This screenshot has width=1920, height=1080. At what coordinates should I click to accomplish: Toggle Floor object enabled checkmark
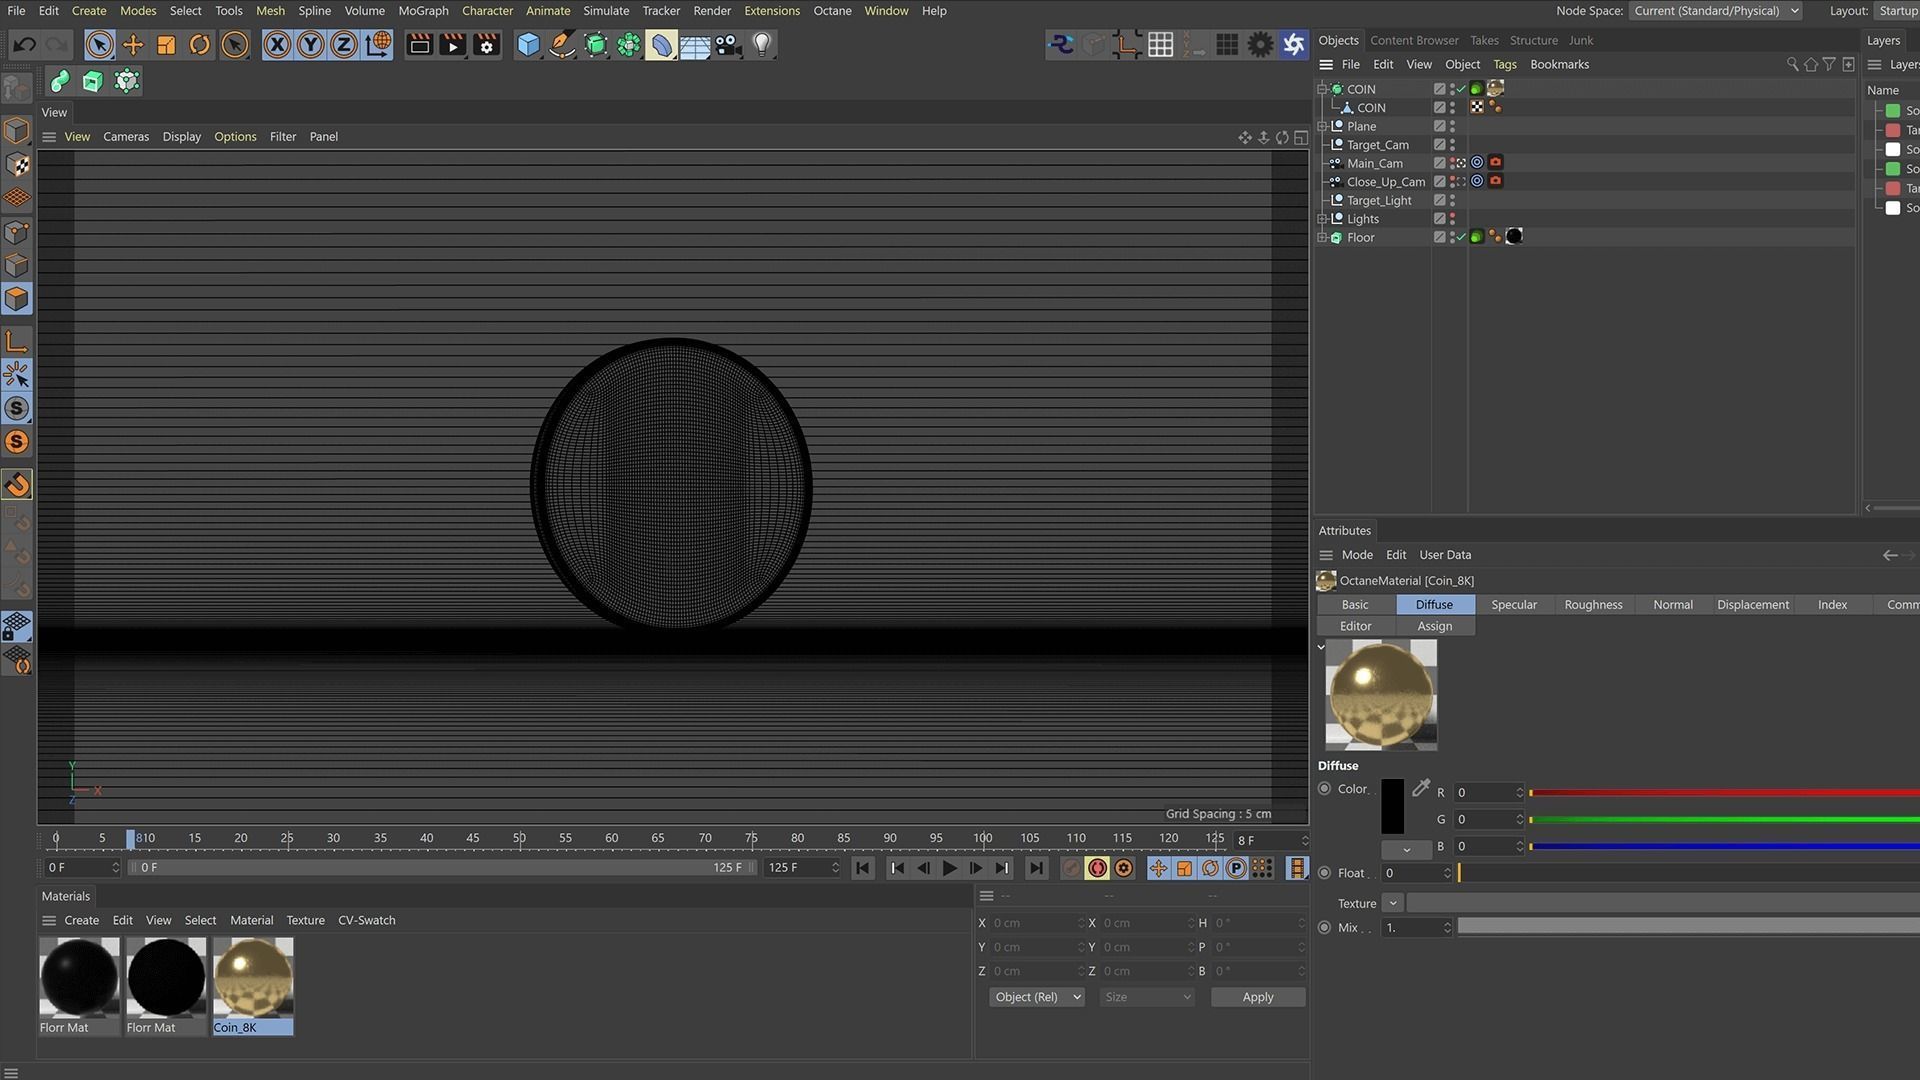coord(1461,237)
